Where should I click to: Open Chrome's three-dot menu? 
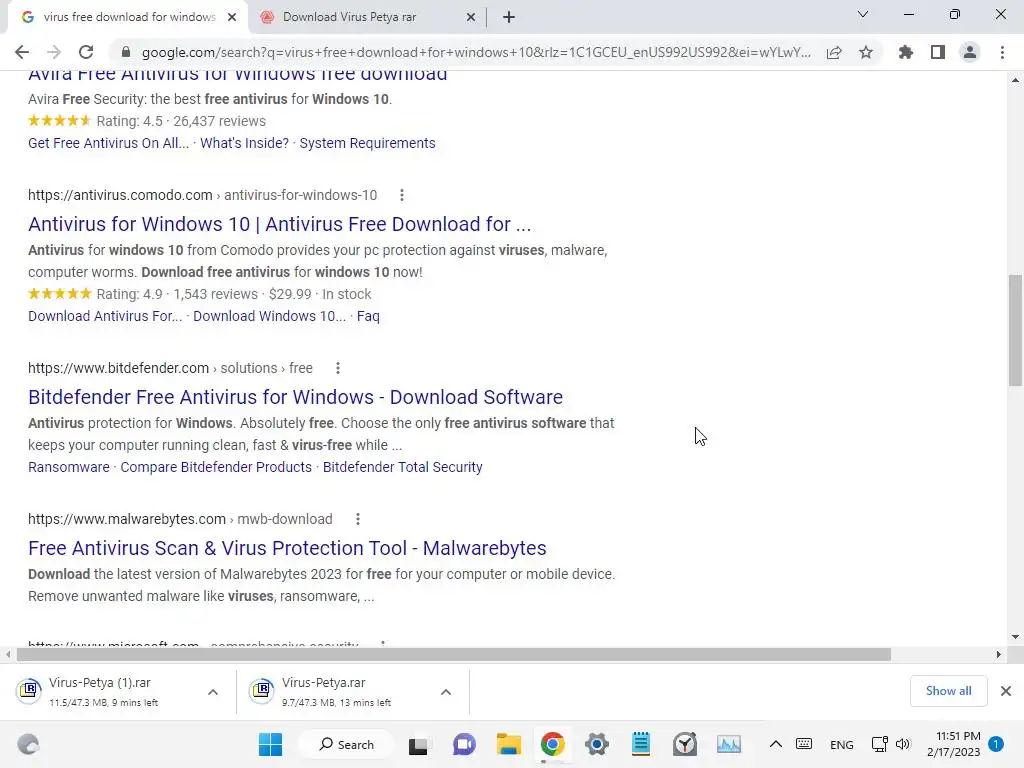1002,52
